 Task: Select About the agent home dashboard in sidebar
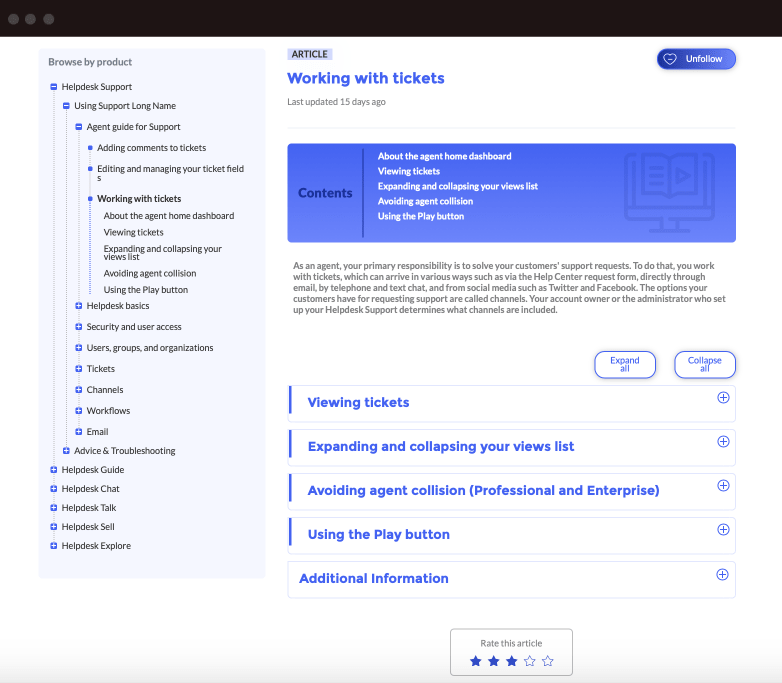pyautogui.click(x=169, y=216)
